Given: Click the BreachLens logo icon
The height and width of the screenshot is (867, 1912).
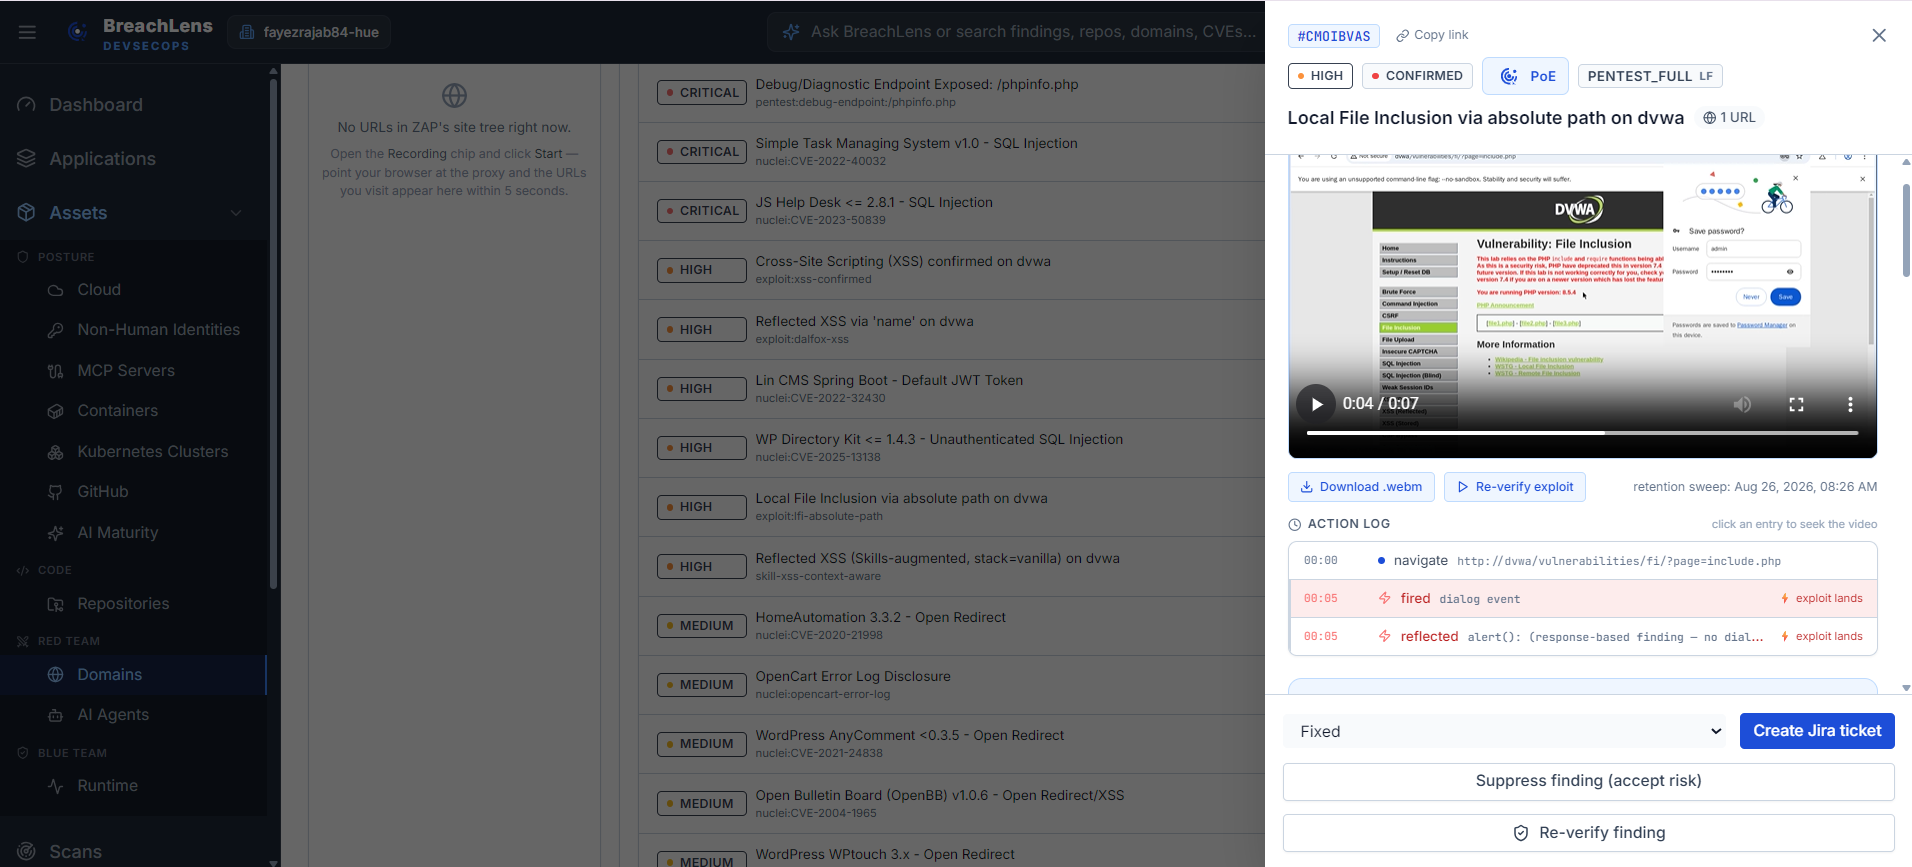Looking at the screenshot, I should [77, 32].
